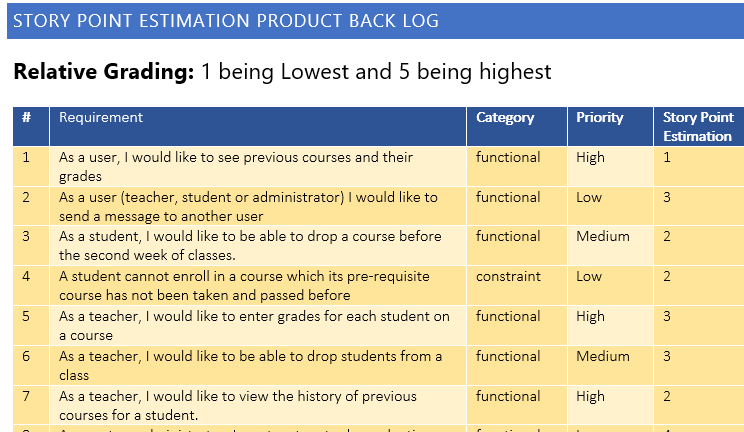Select the requirement about dropping students from a class
The image size is (744, 432).
click(x=250, y=365)
